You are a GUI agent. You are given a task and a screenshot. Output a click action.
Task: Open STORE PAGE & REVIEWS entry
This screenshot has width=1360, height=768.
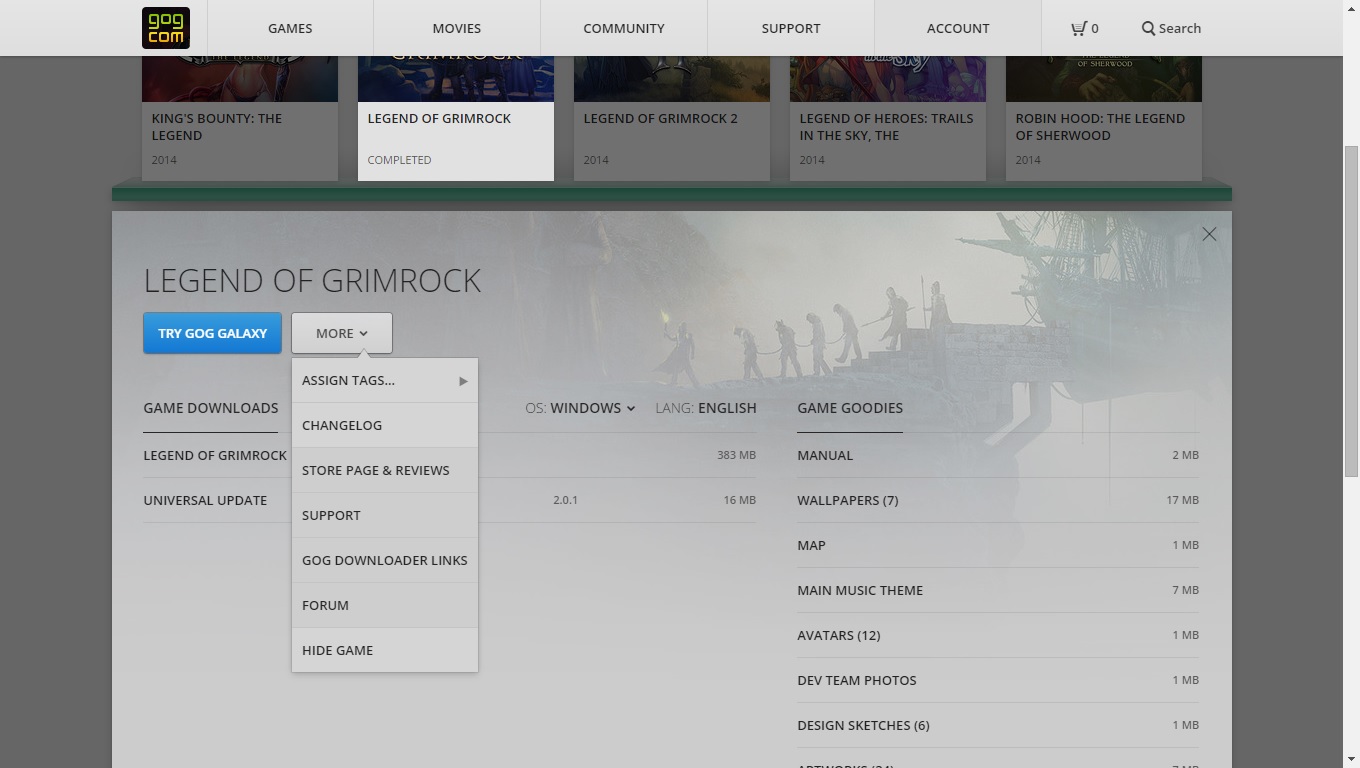(385, 470)
